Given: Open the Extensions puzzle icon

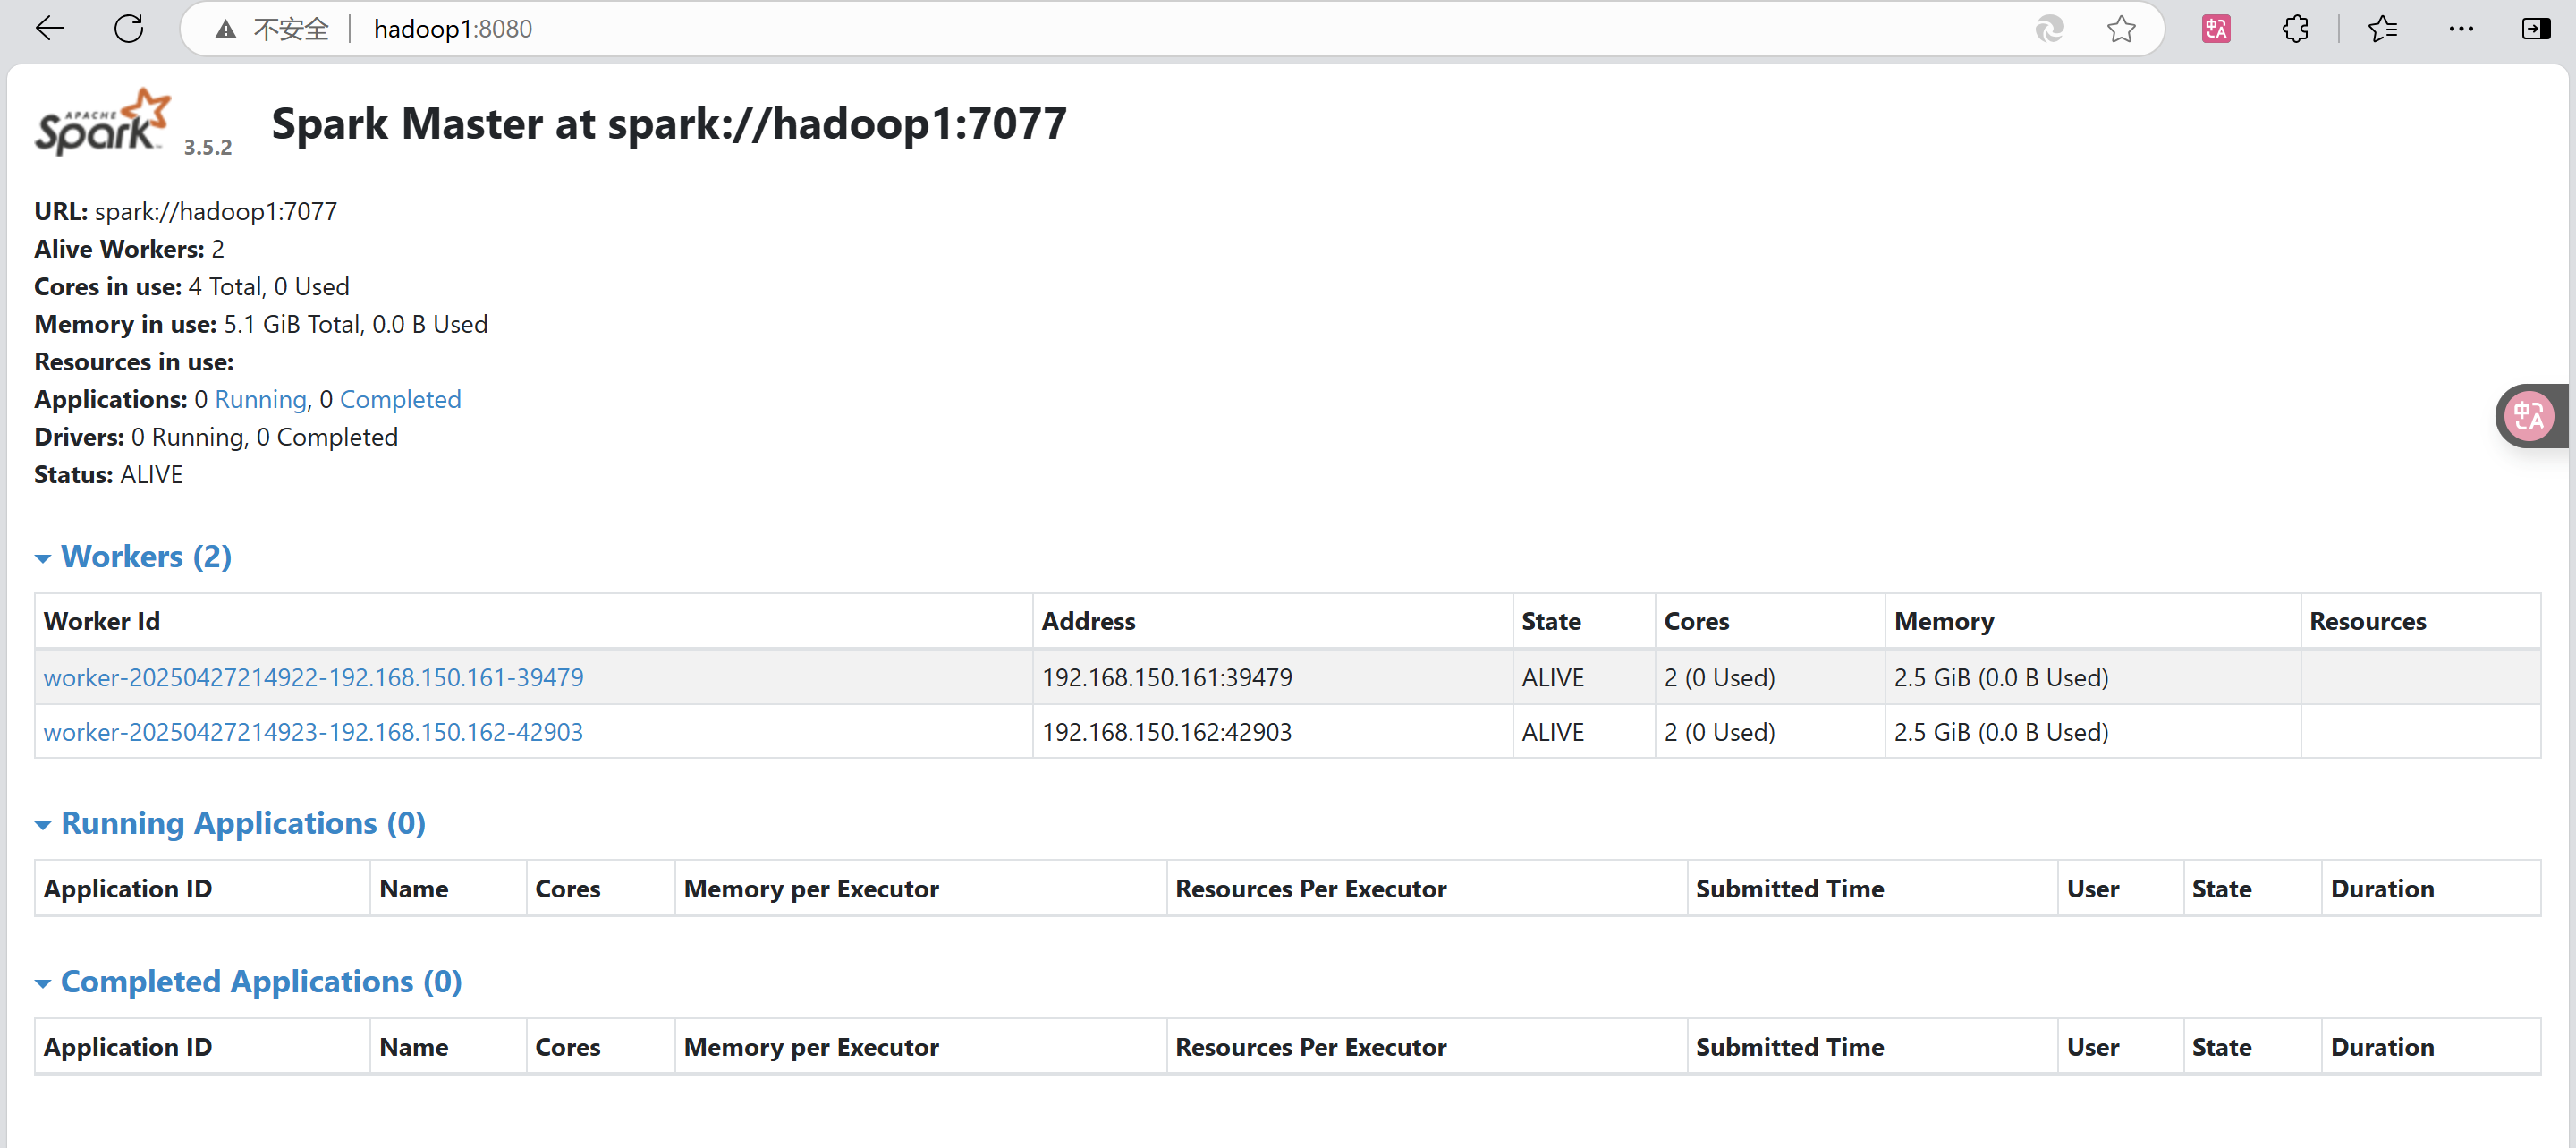Looking at the screenshot, I should click(2296, 29).
